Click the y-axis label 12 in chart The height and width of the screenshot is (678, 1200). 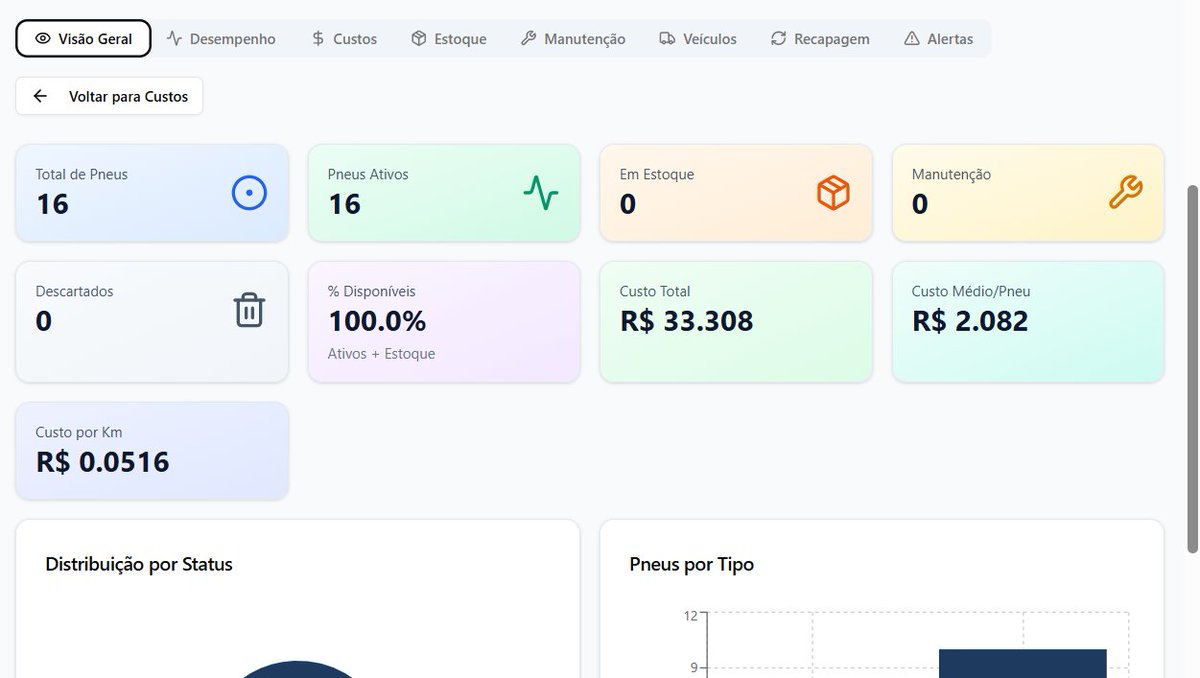pyautogui.click(x=690, y=615)
